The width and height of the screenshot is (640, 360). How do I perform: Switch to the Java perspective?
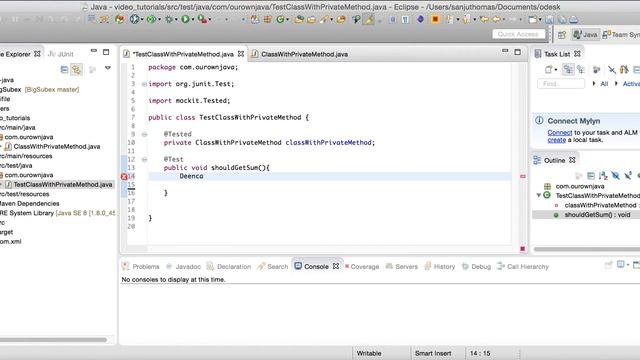[585, 35]
